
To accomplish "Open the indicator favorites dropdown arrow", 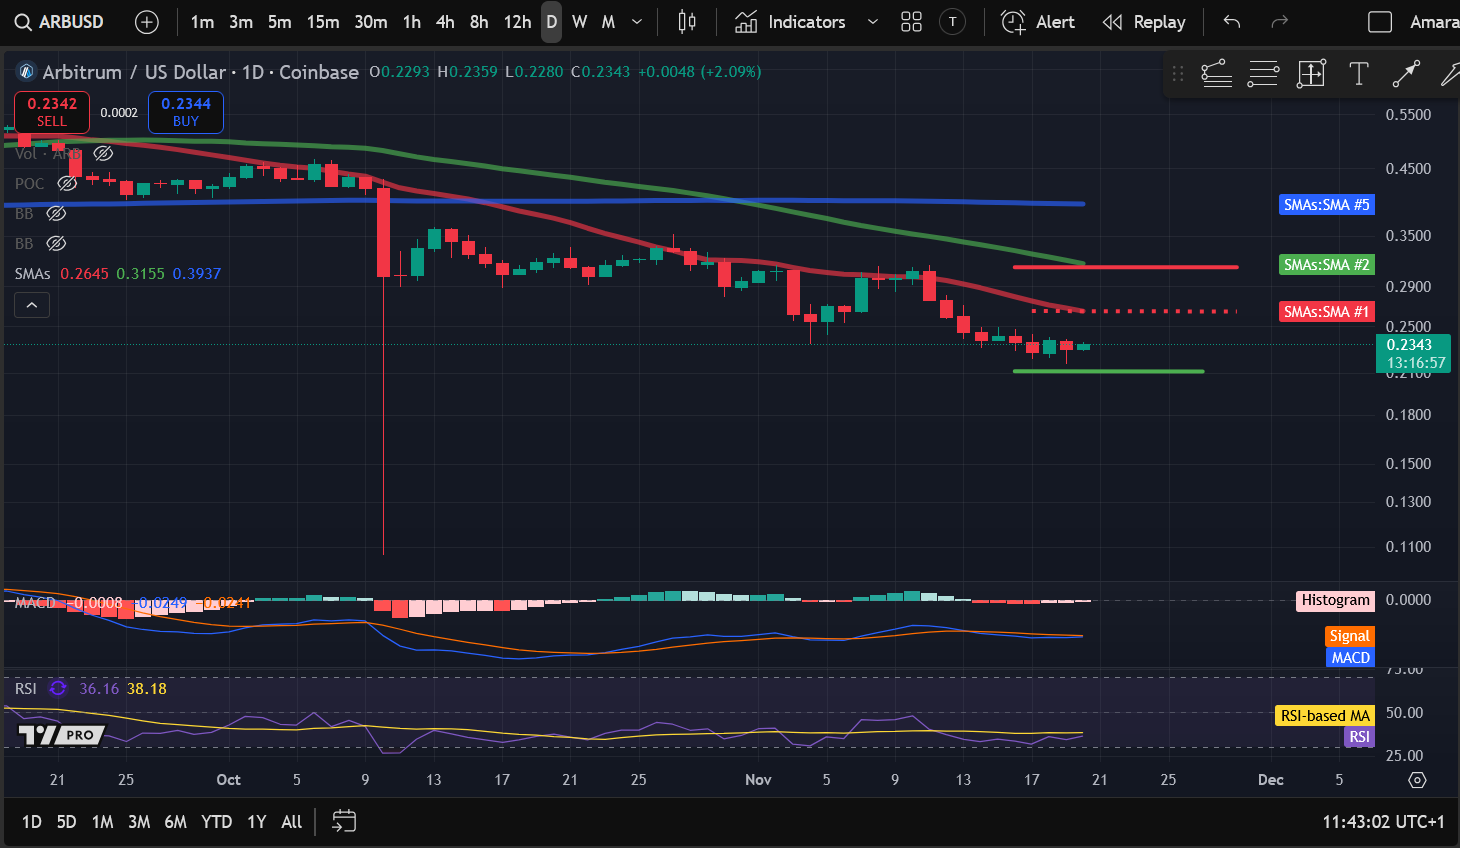I will [872, 22].
